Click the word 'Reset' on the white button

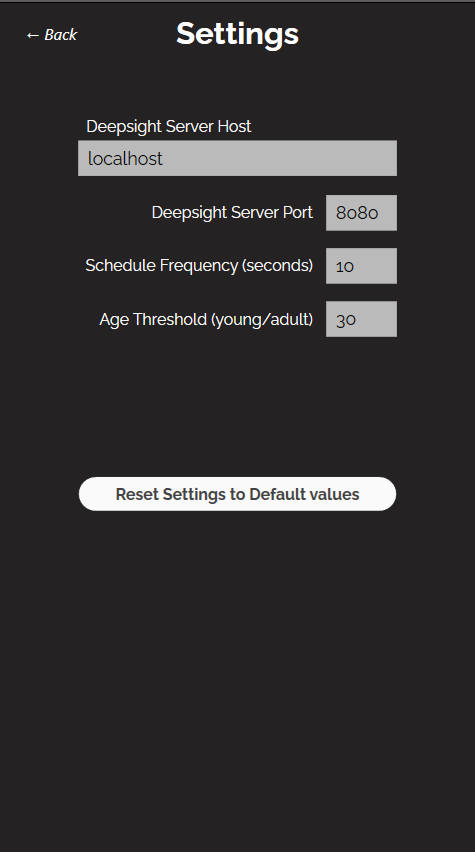[x=137, y=494]
